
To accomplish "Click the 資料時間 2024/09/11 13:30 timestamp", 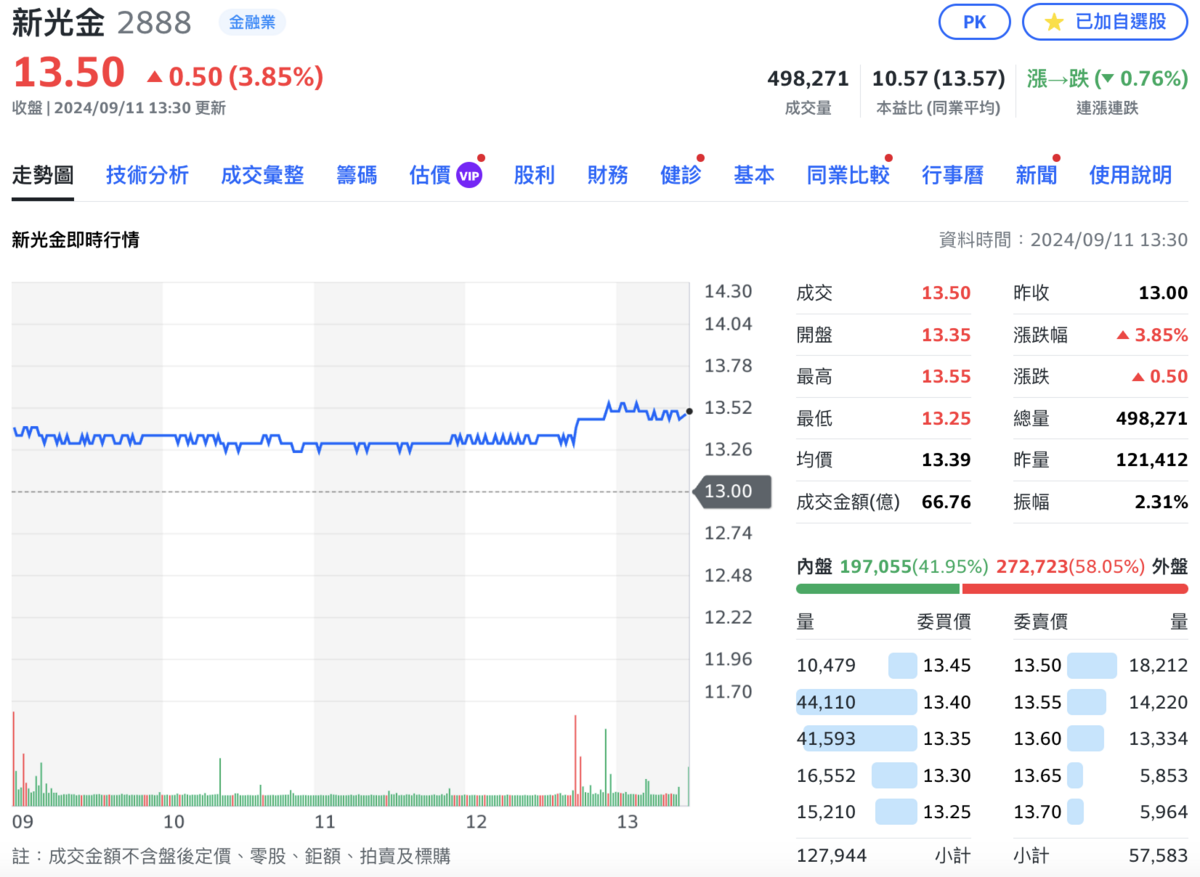I will point(1063,240).
